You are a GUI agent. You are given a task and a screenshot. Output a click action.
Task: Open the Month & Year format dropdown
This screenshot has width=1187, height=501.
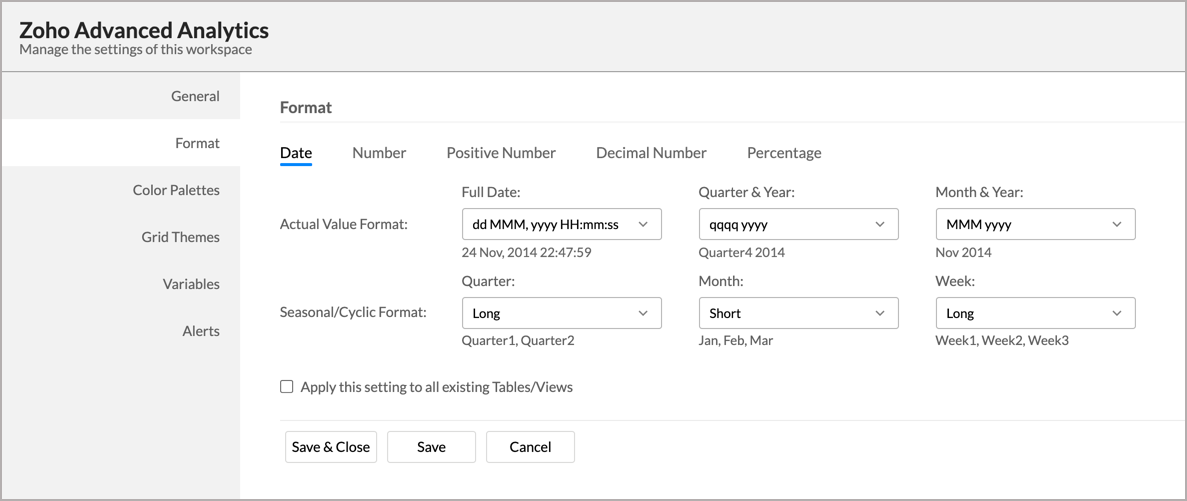coord(1035,225)
